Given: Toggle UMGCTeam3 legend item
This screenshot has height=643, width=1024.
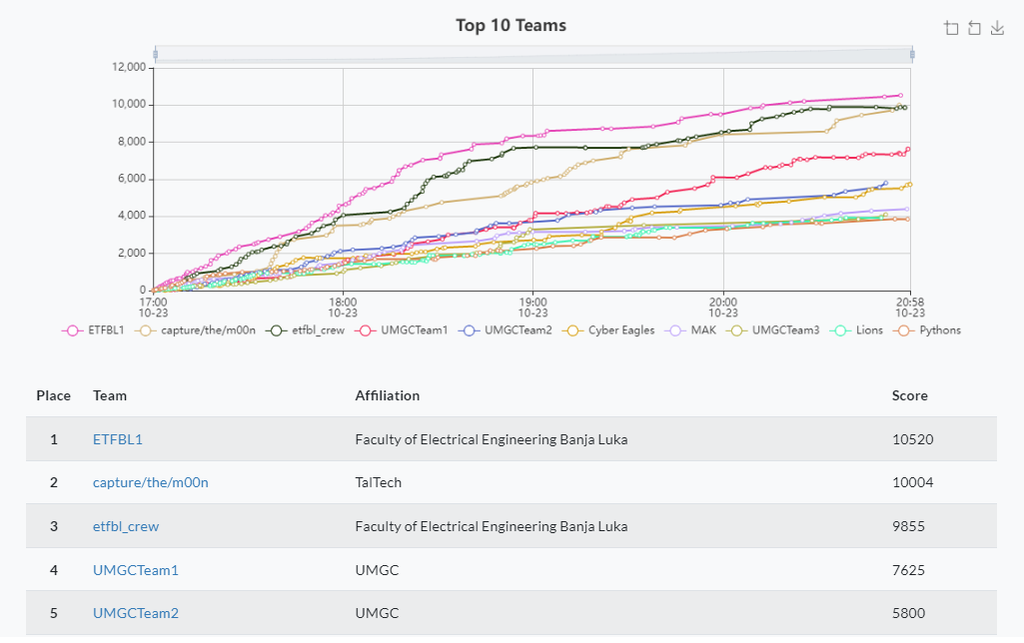Looking at the screenshot, I should point(774,330).
